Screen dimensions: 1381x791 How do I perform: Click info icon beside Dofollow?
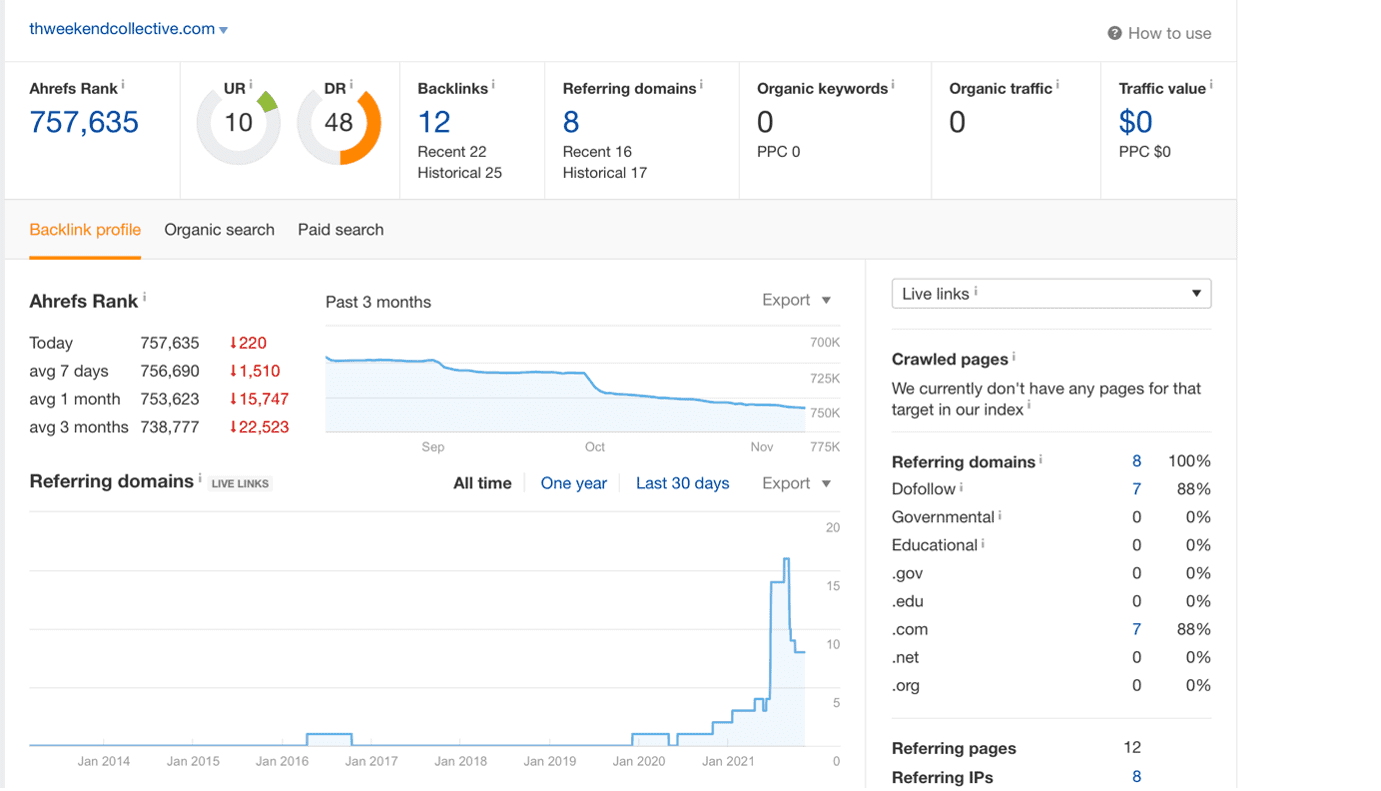[961, 487]
